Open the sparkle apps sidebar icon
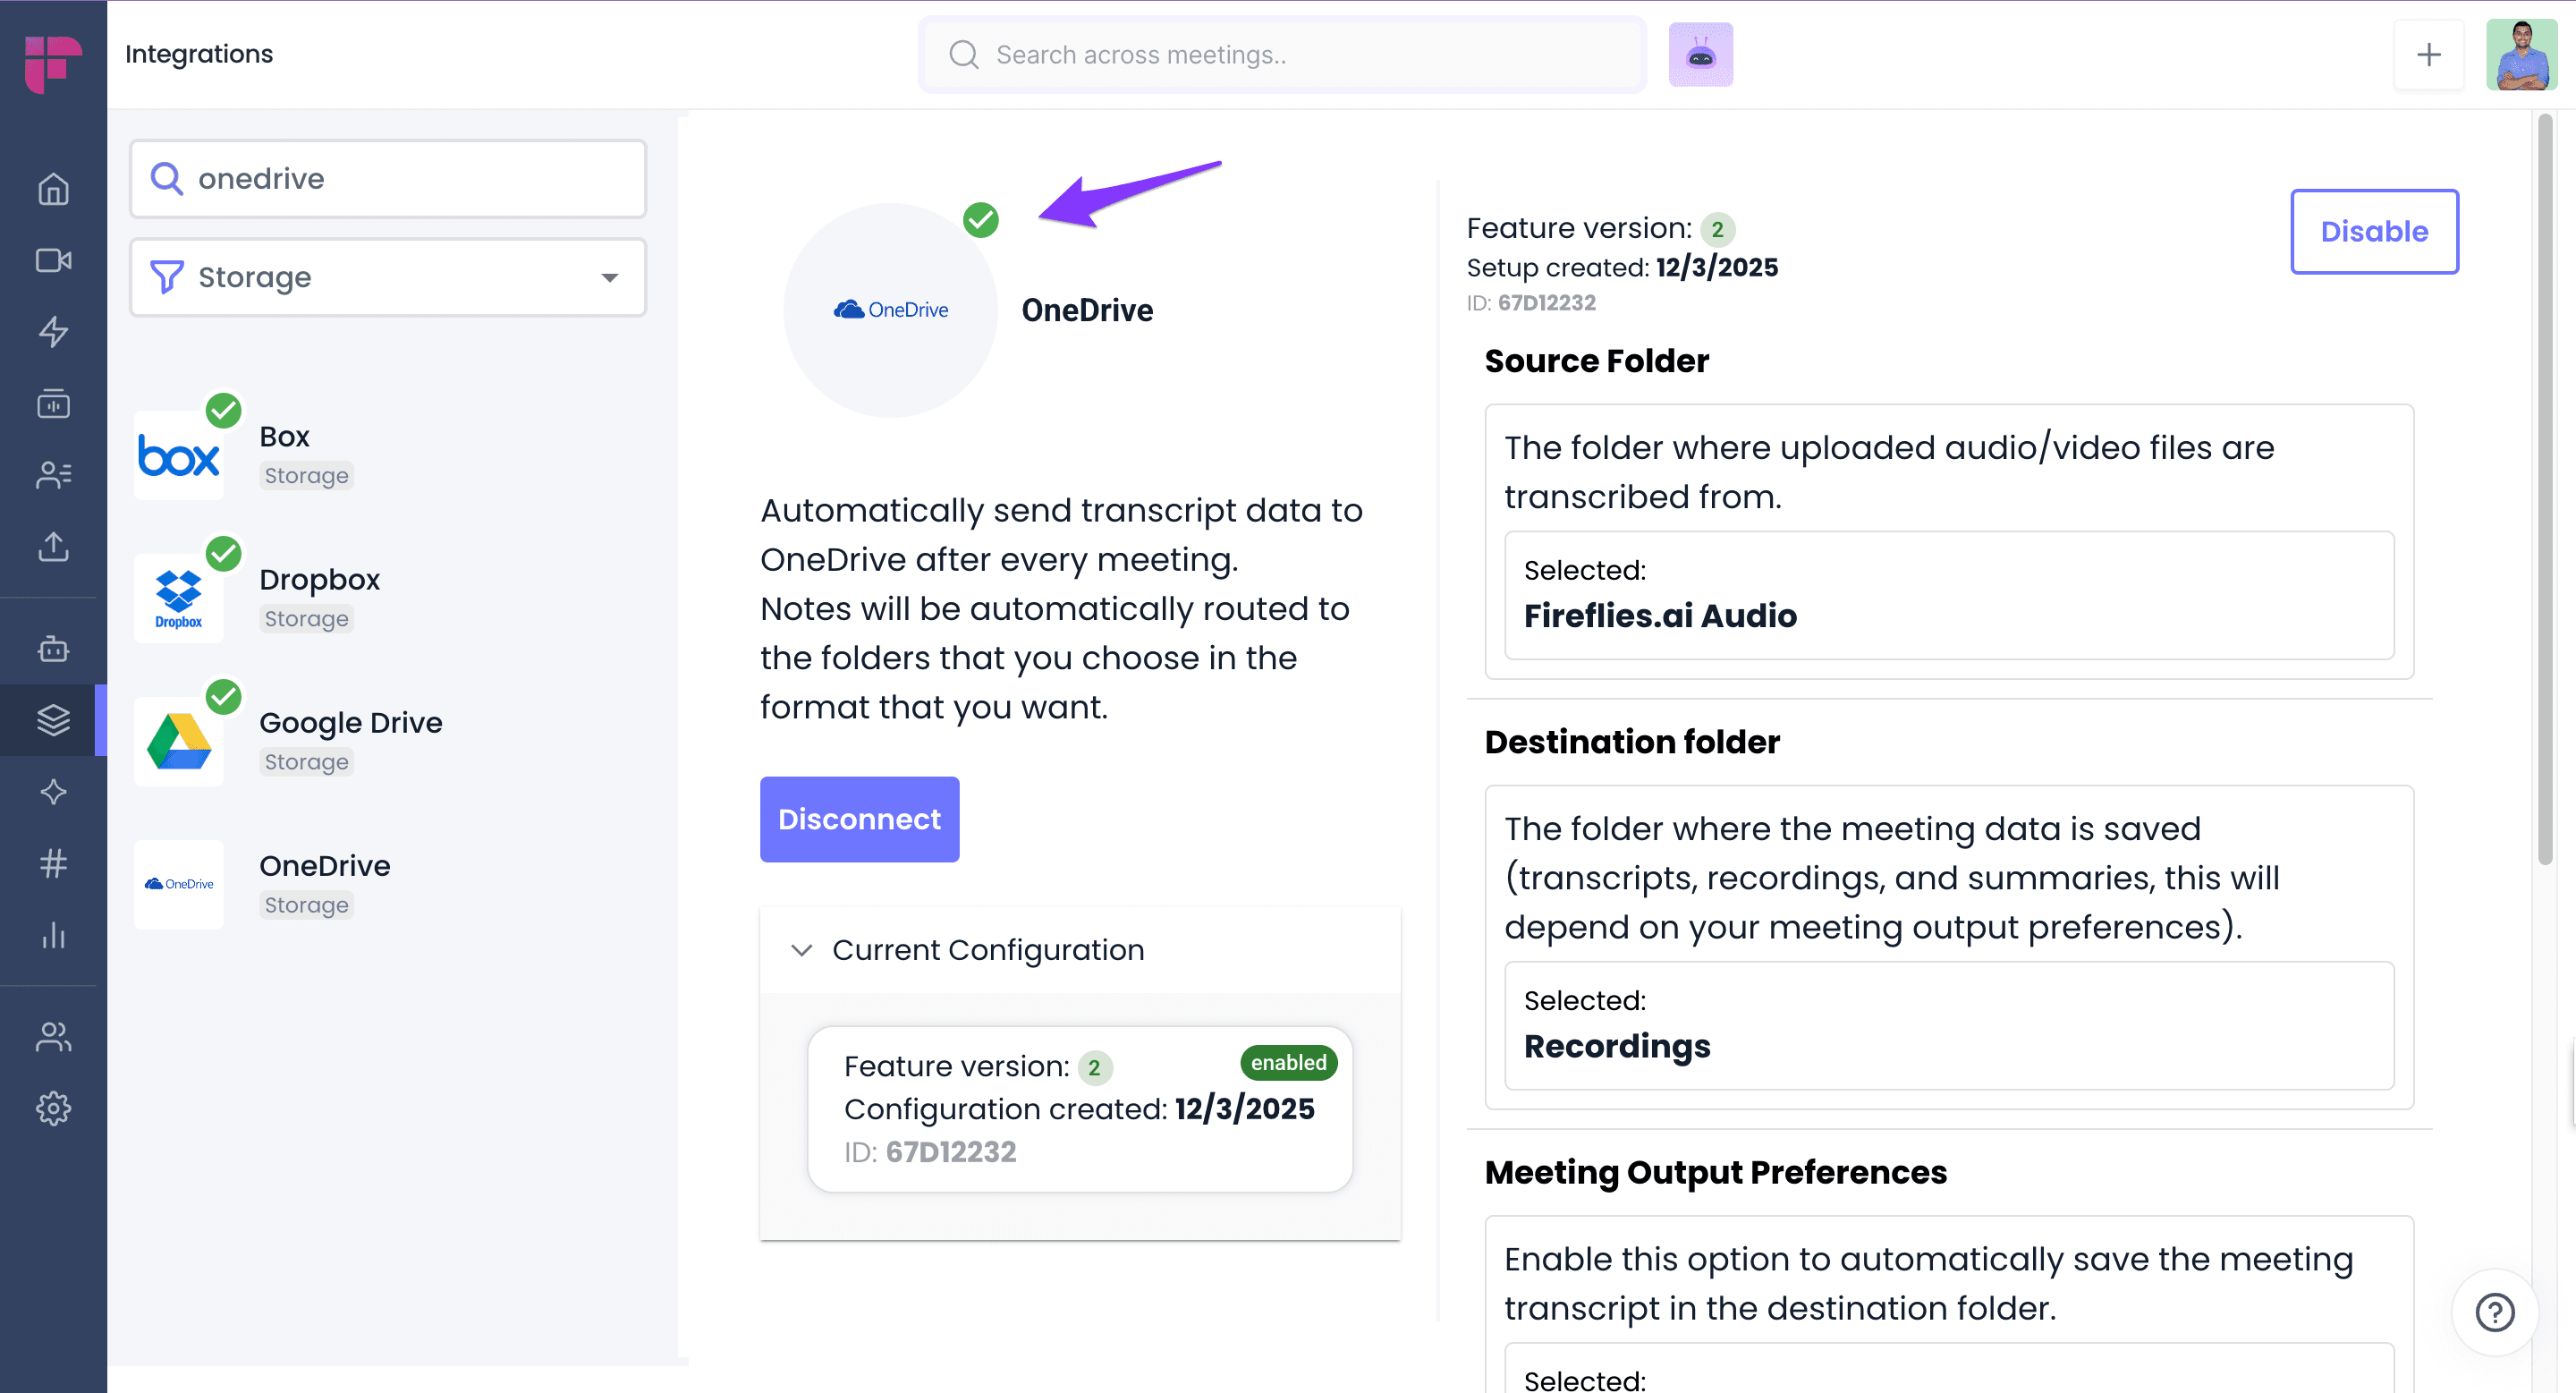Image resolution: width=2576 pixels, height=1393 pixels. tap(53, 792)
